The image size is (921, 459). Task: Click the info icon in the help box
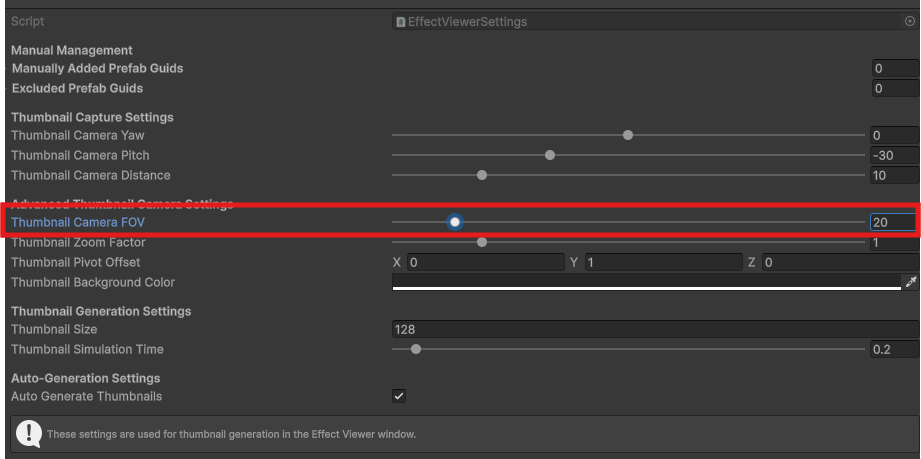pyautogui.click(x=28, y=433)
